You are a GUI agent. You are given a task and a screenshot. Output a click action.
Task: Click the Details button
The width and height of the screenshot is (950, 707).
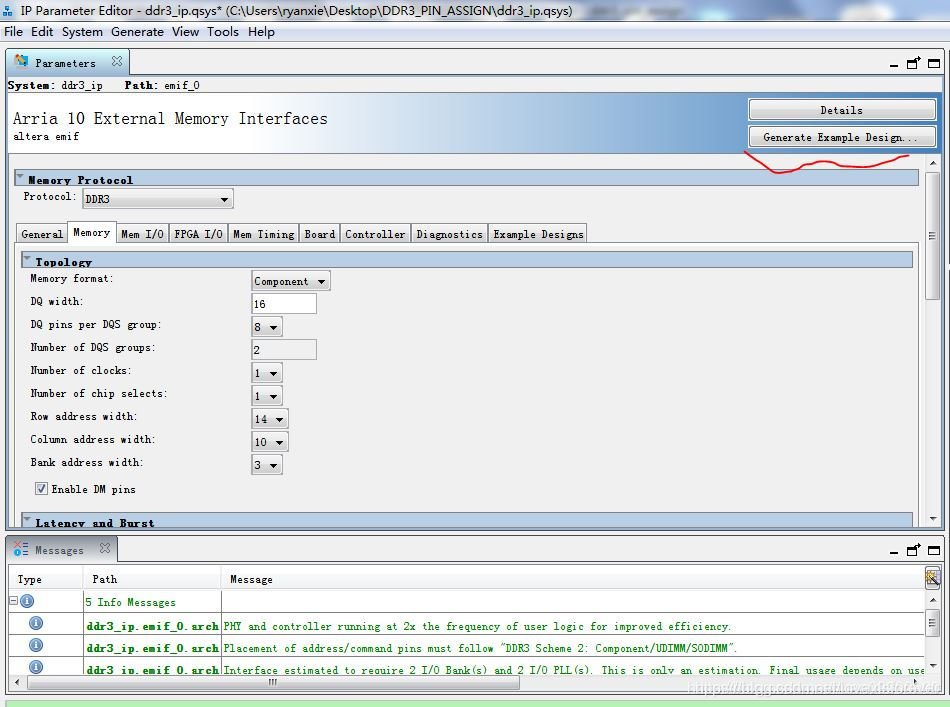[842, 110]
